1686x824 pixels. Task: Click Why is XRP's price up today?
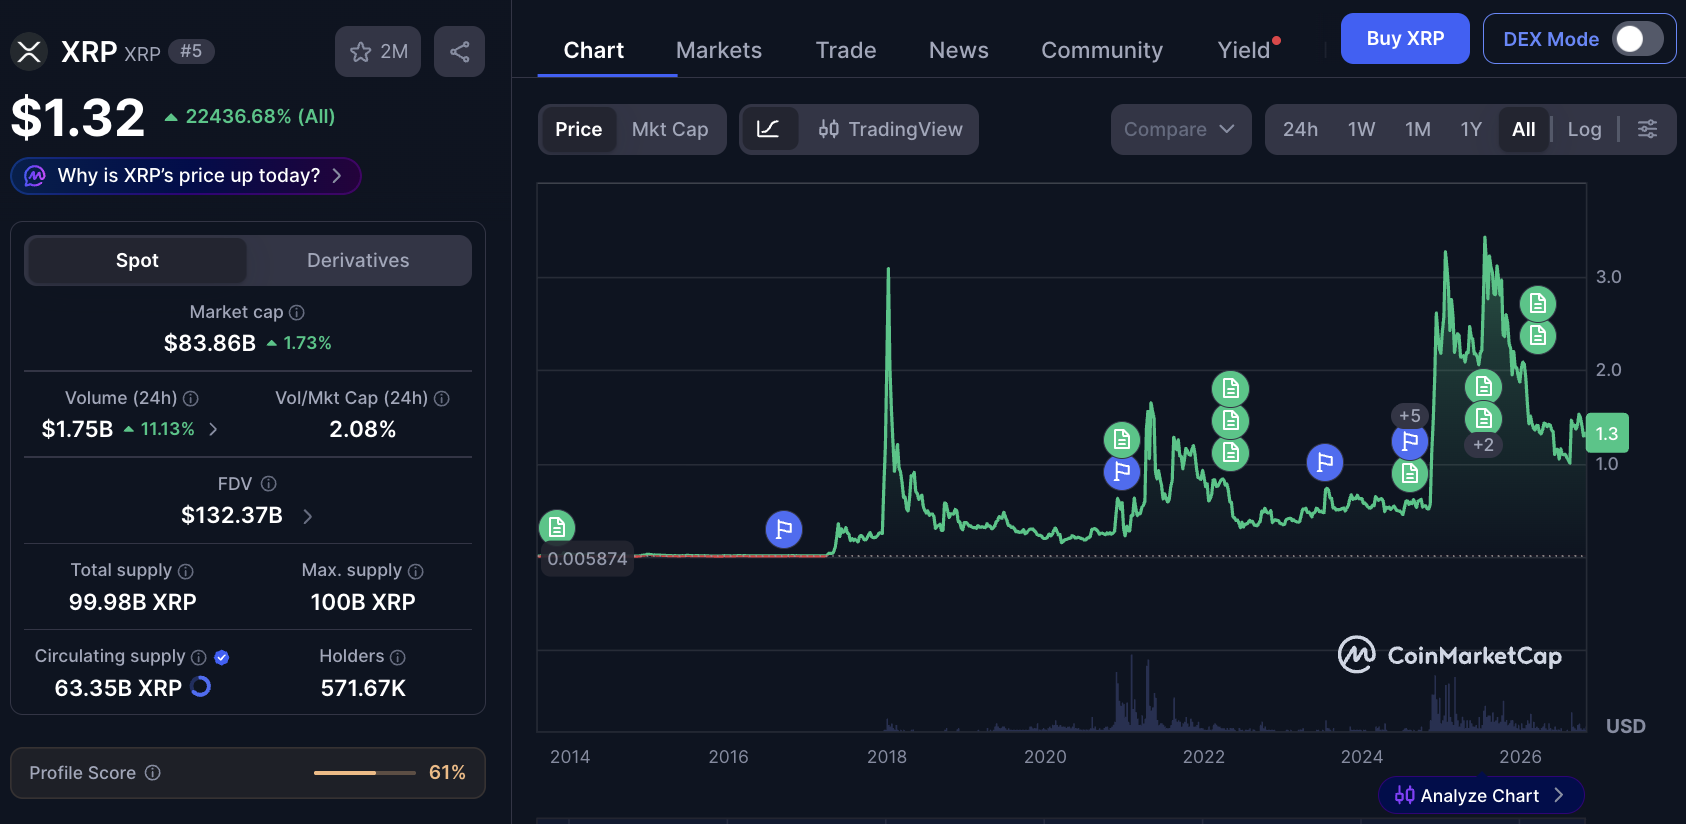(x=186, y=176)
